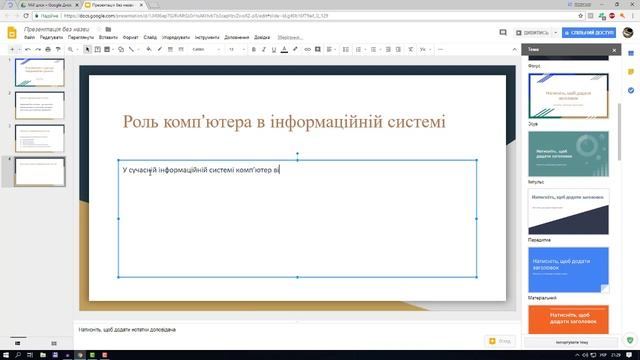This screenshot has height=360, width=640.
Task: Decrease the text indent
Action: tap(388, 49)
